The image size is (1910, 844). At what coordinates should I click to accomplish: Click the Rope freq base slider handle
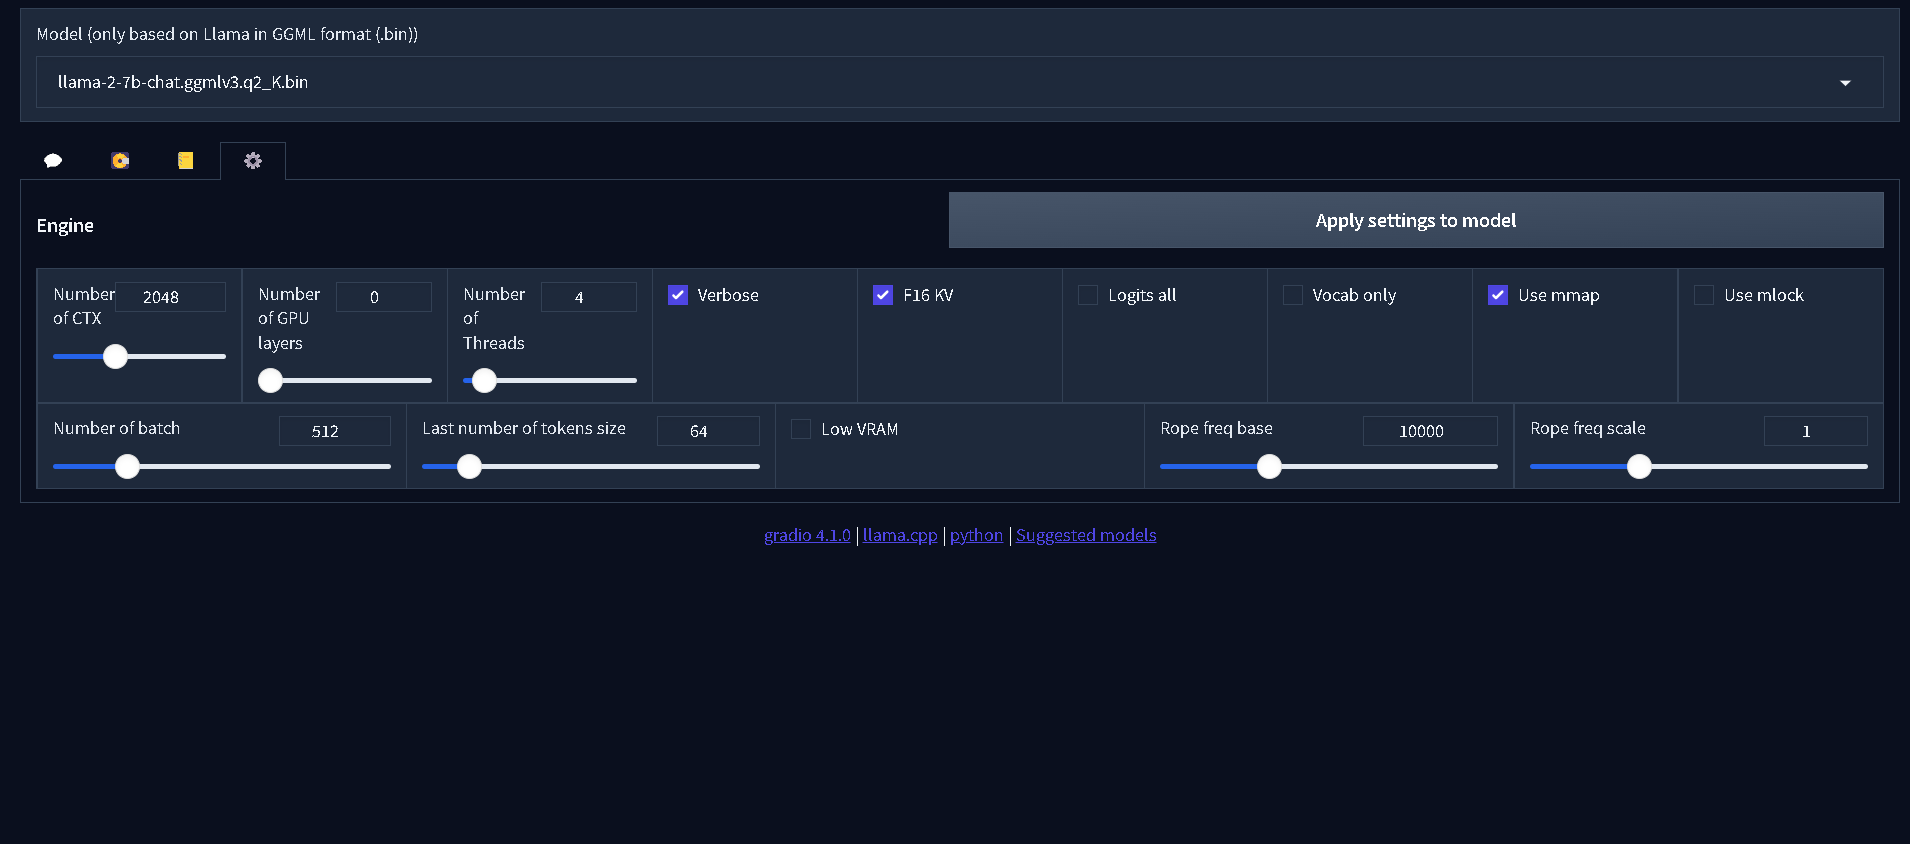(x=1269, y=466)
